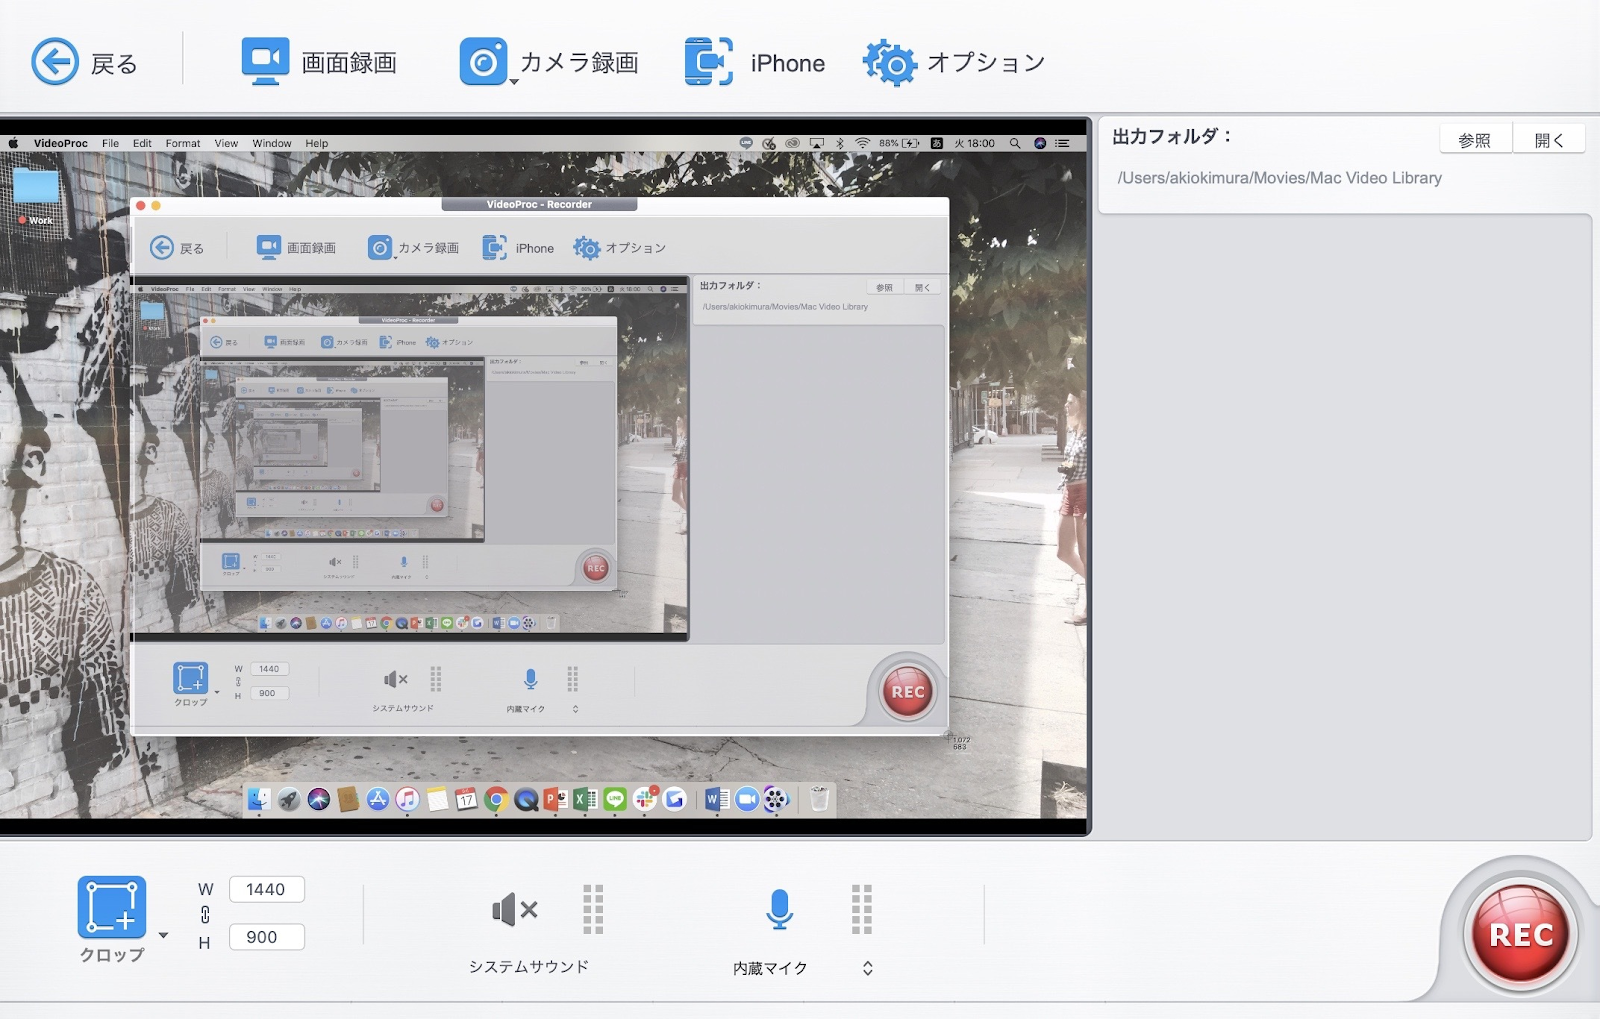
Task: Click the Siri icon in the previewed menu bar
Action: point(1040,143)
